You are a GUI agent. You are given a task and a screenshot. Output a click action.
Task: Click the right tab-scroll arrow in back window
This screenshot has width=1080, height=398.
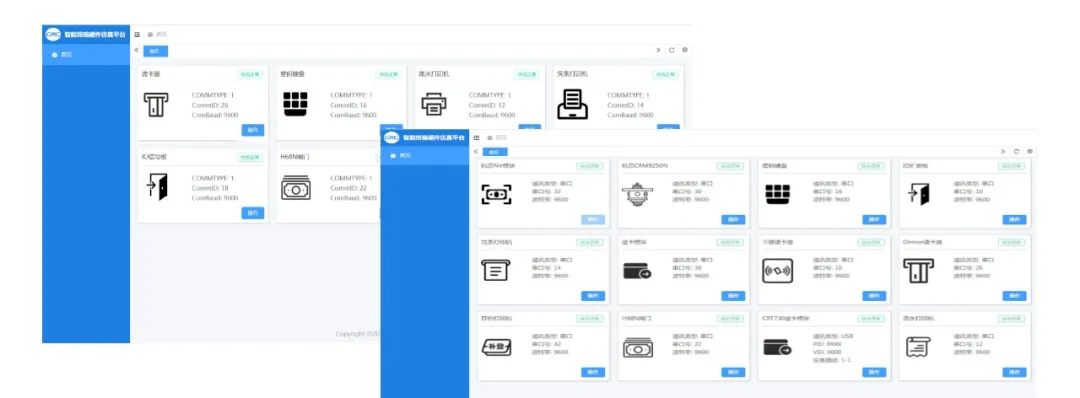point(658,50)
